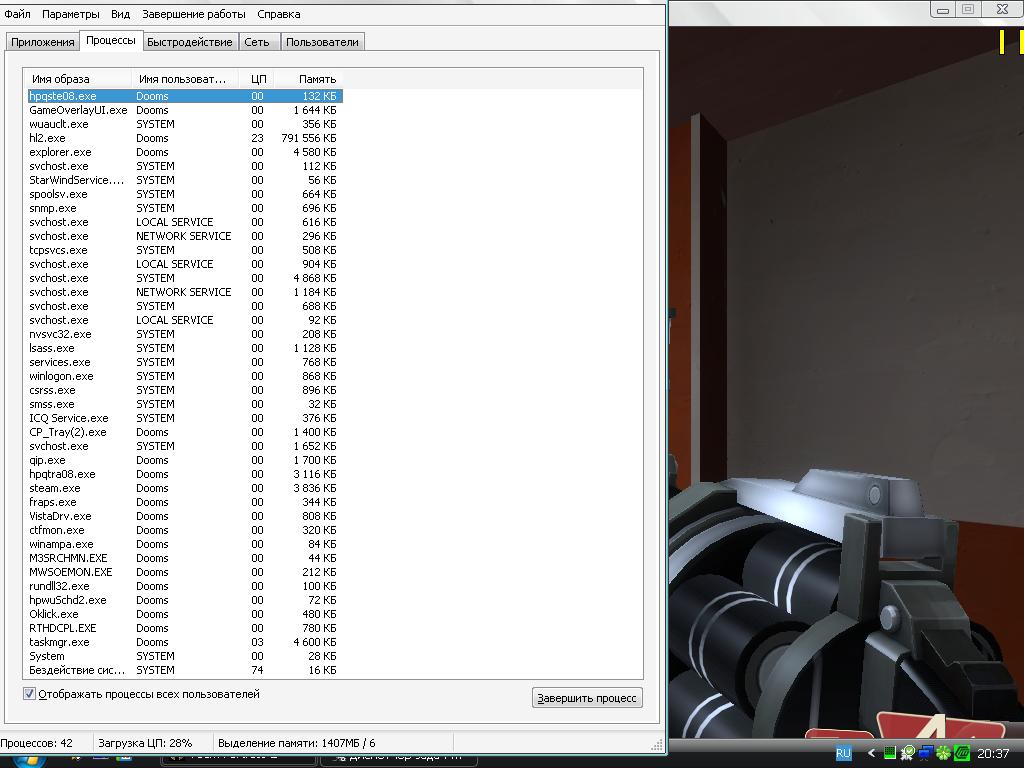The width and height of the screenshot is (1024, 768).
Task: Click the 'Бездействие сис...' row
Action: [x=185, y=670]
